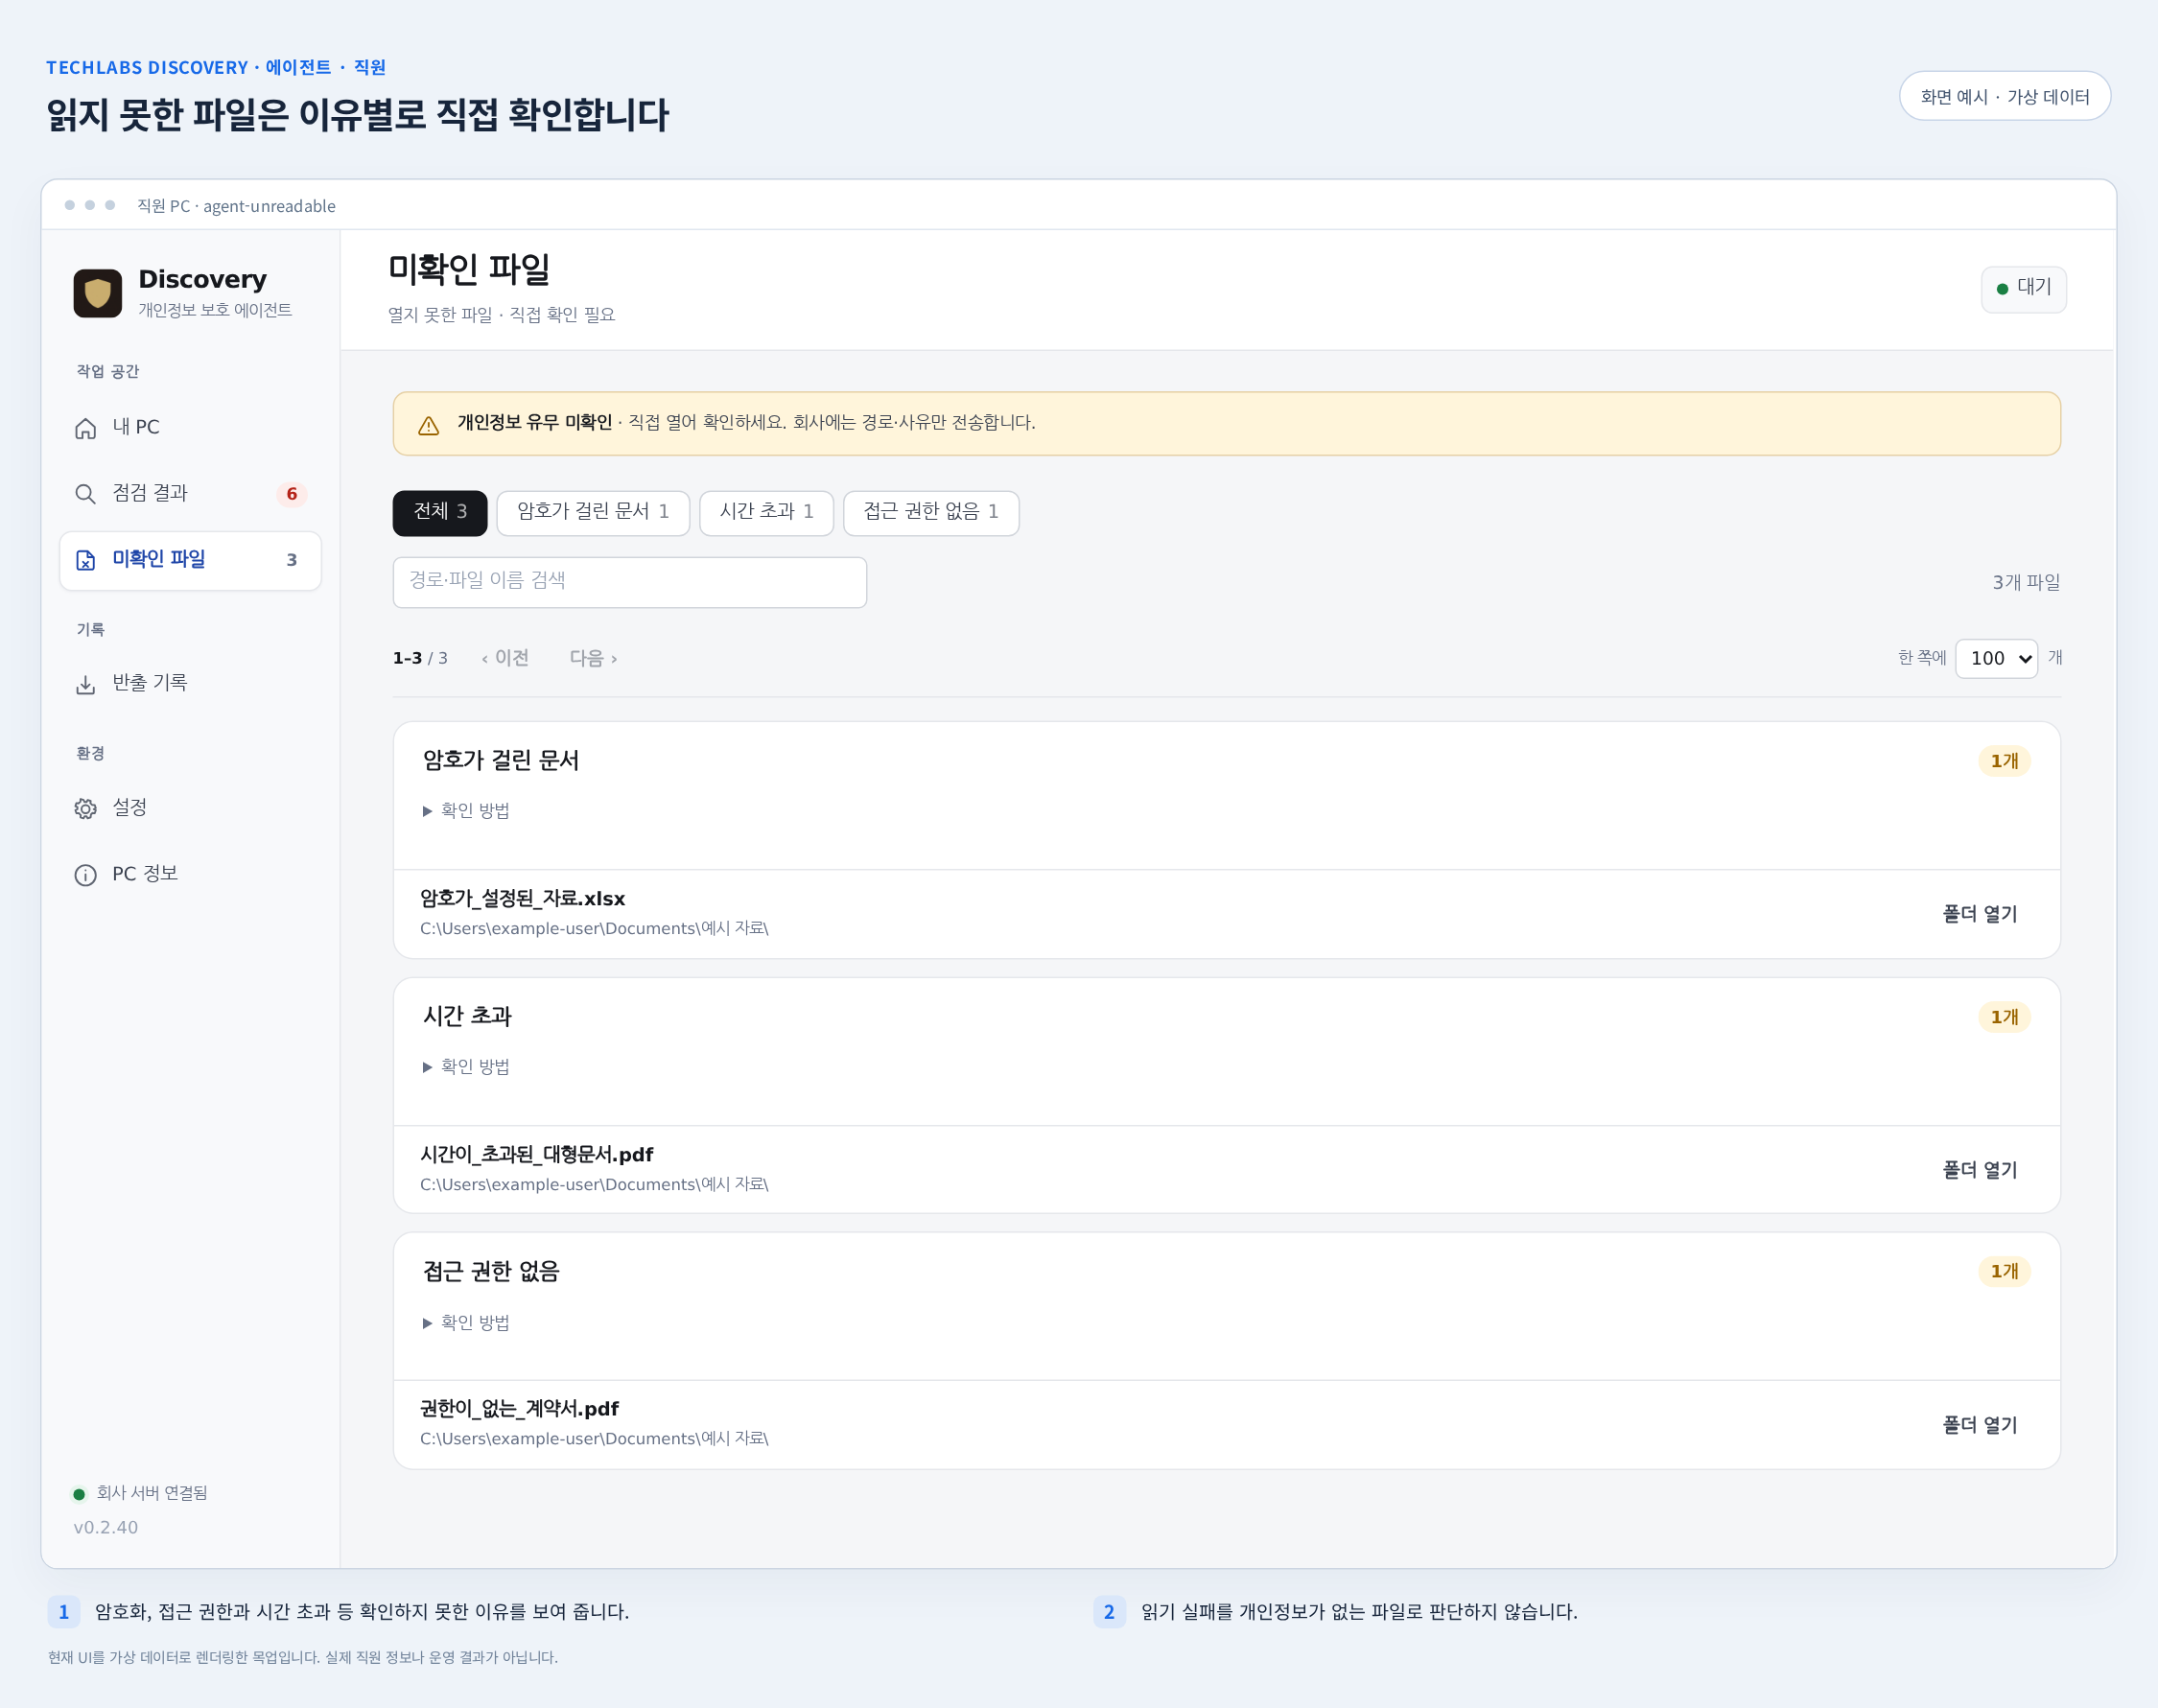The width and height of the screenshot is (2158, 1708).
Task: Open folder for 암호가_설정된_자료.xlsx
Action: click(x=1979, y=914)
